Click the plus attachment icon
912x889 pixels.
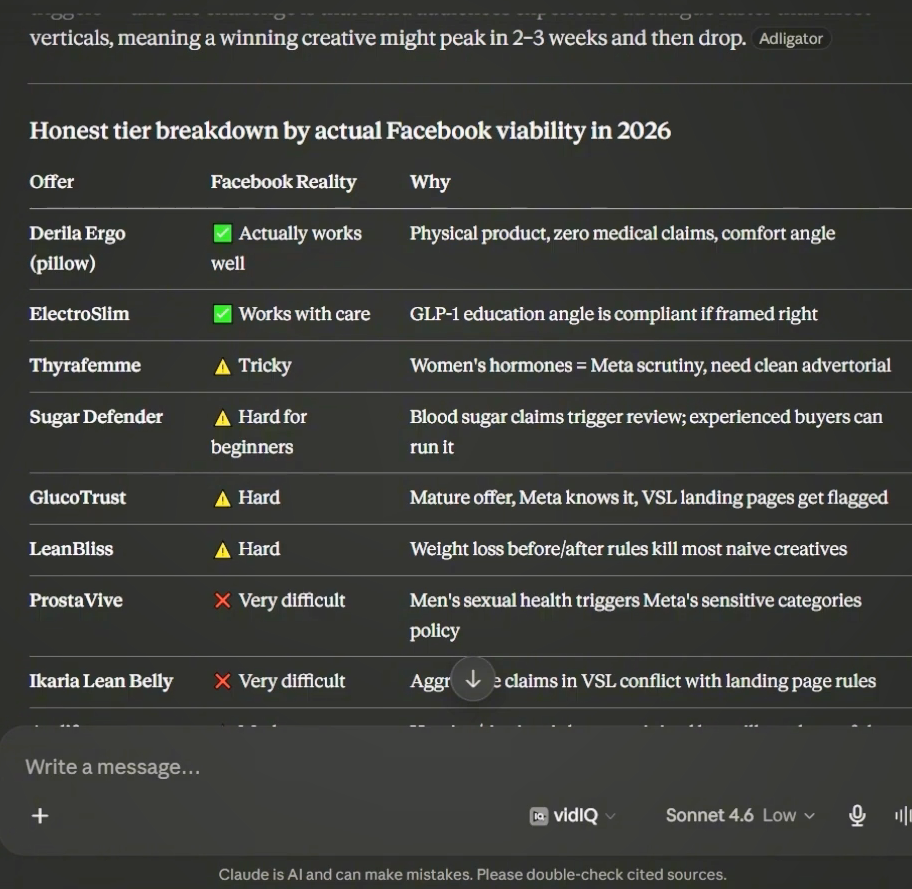(x=40, y=816)
